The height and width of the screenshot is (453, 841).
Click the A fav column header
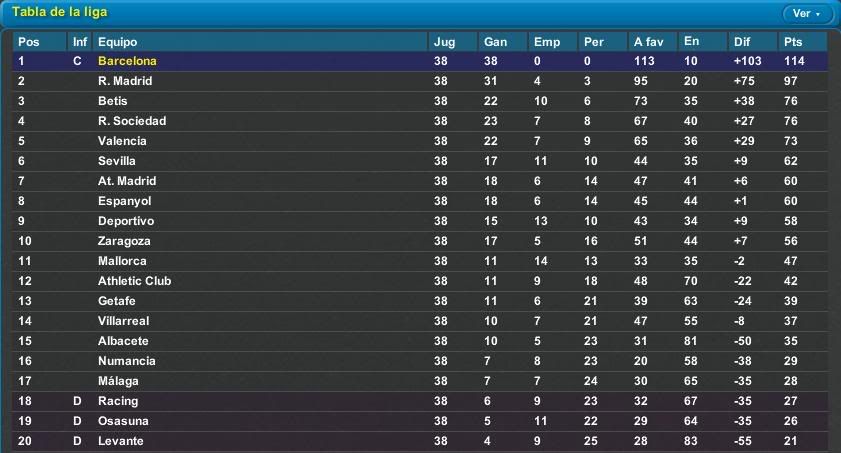click(648, 42)
